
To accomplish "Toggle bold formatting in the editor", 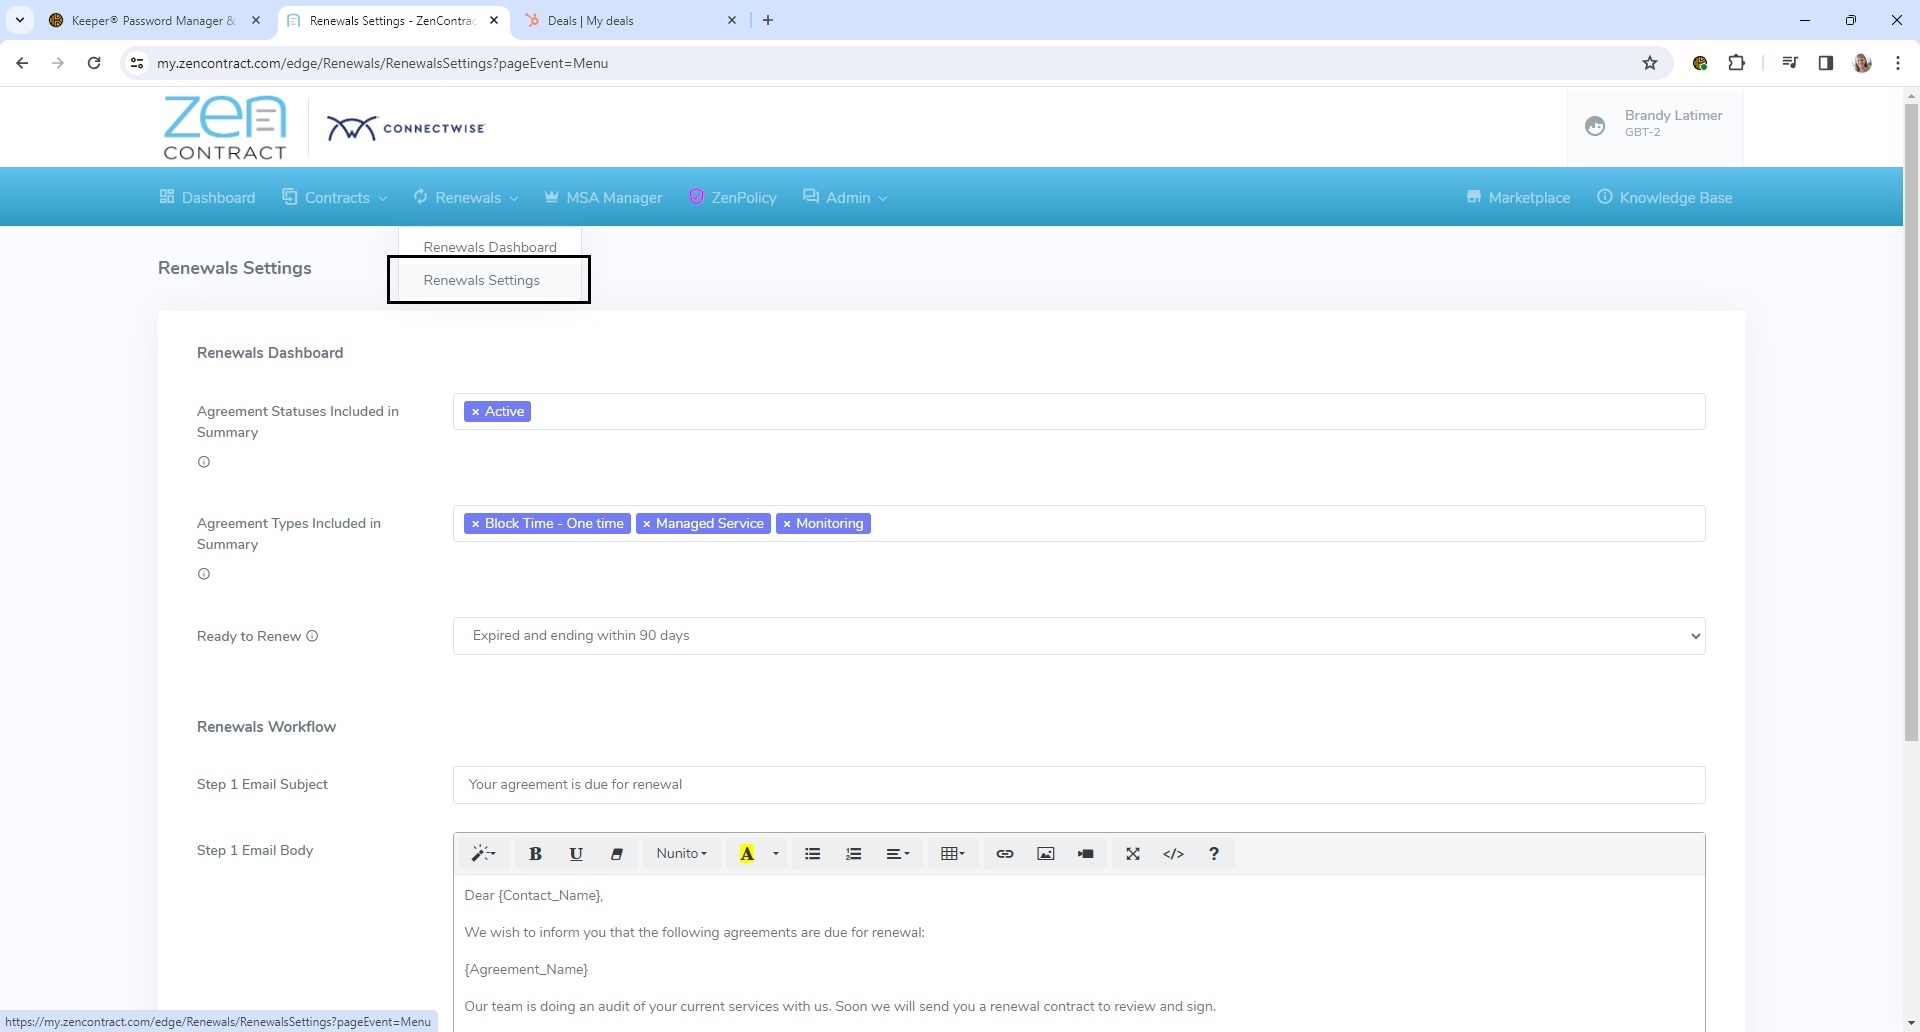I will coord(535,853).
